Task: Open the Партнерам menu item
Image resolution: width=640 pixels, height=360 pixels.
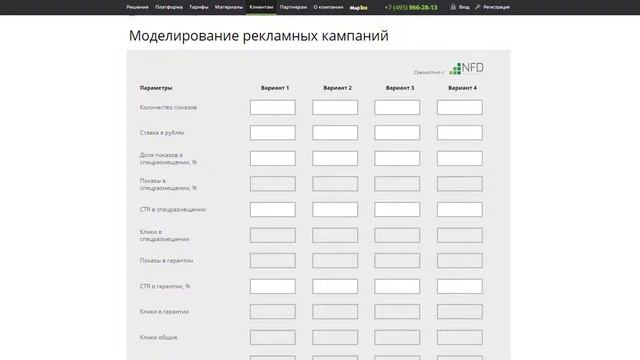Action: coord(293,7)
